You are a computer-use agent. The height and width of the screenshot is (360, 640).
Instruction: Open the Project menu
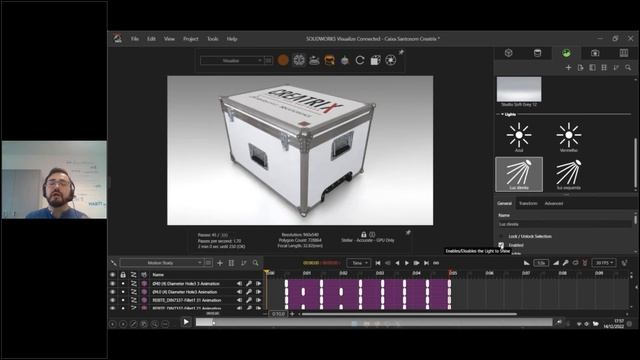[x=191, y=39]
